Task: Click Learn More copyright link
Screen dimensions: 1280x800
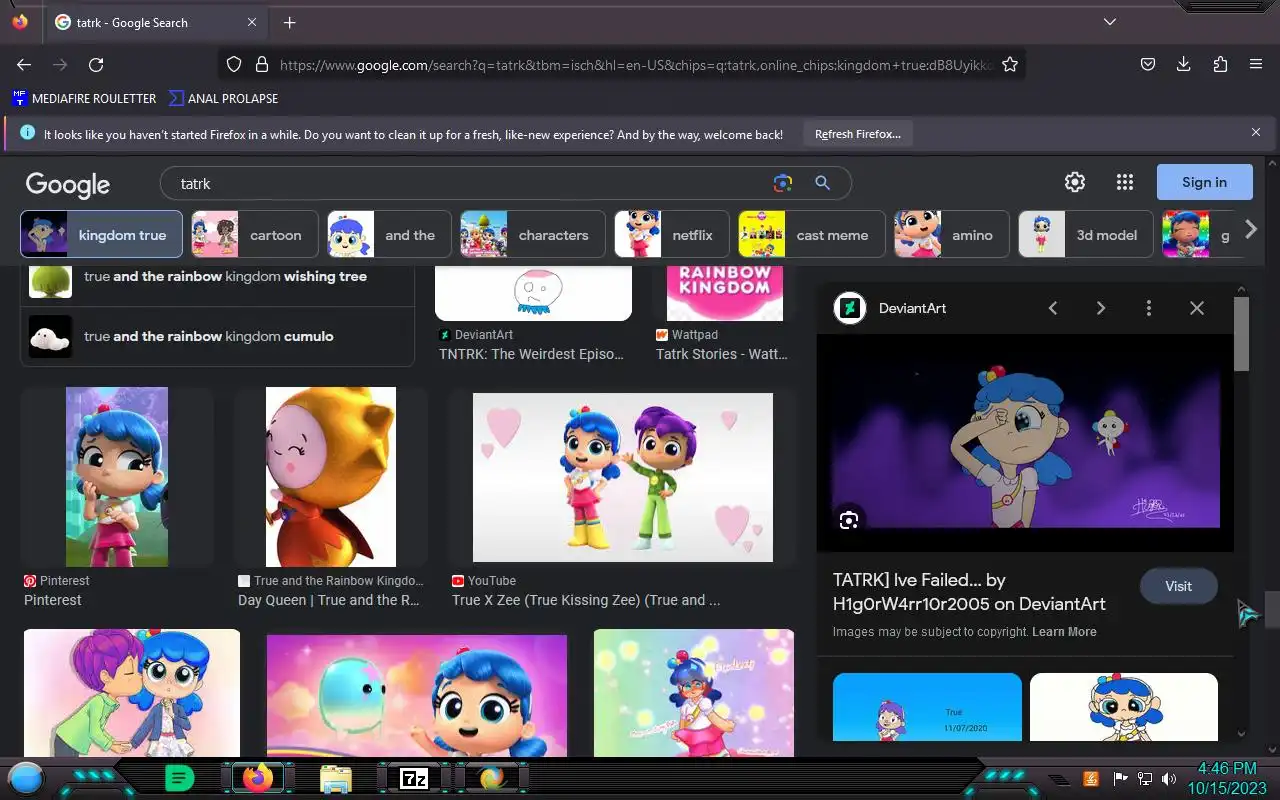Action: pos(1064,632)
